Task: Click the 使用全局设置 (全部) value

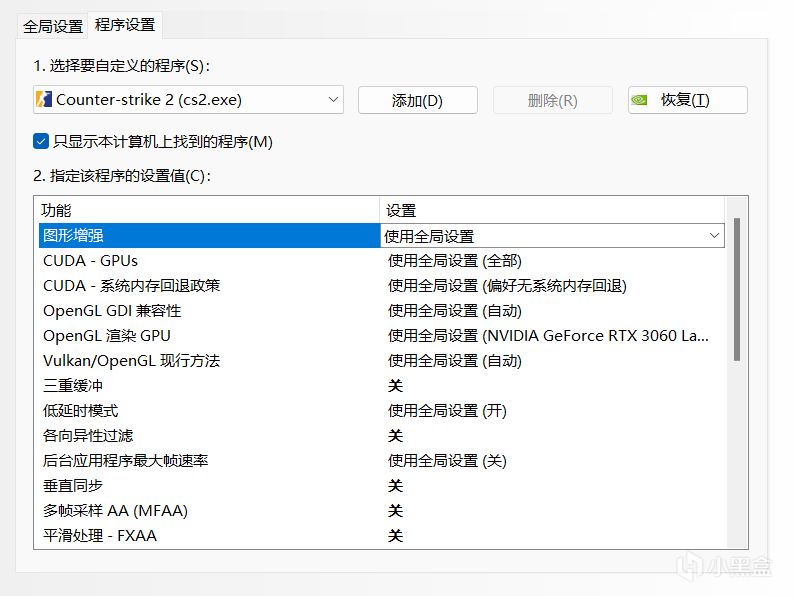Action: pyautogui.click(x=454, y=260)
